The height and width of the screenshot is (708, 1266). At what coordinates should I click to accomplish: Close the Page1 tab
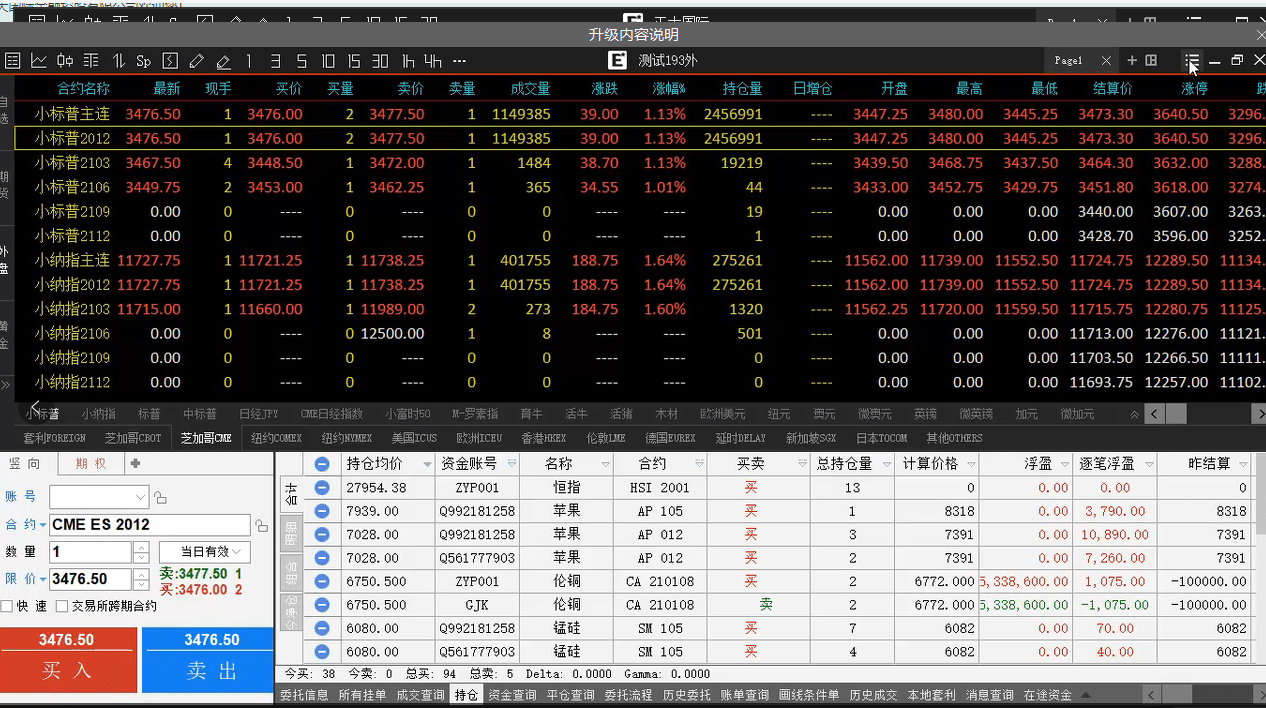[1106, 61]
